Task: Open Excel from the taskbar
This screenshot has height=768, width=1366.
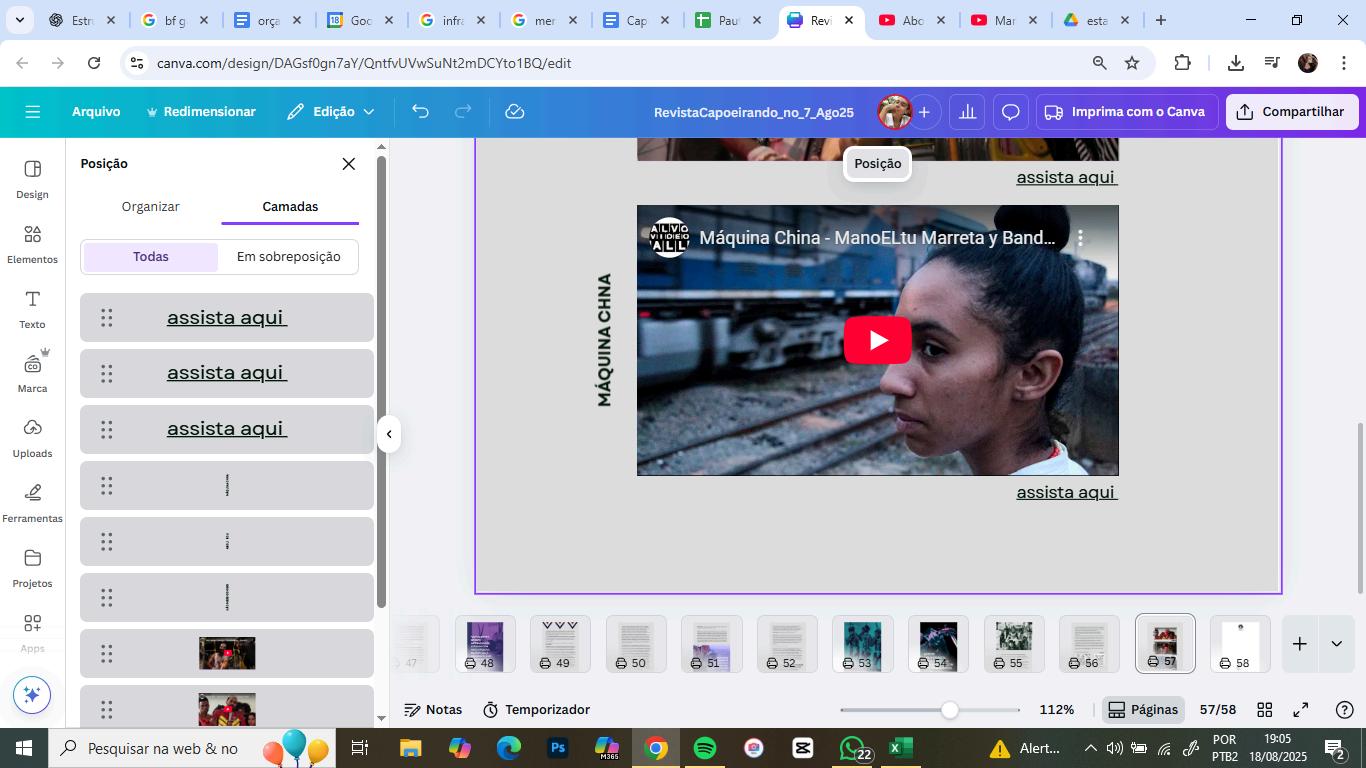Action: [901, 748]
